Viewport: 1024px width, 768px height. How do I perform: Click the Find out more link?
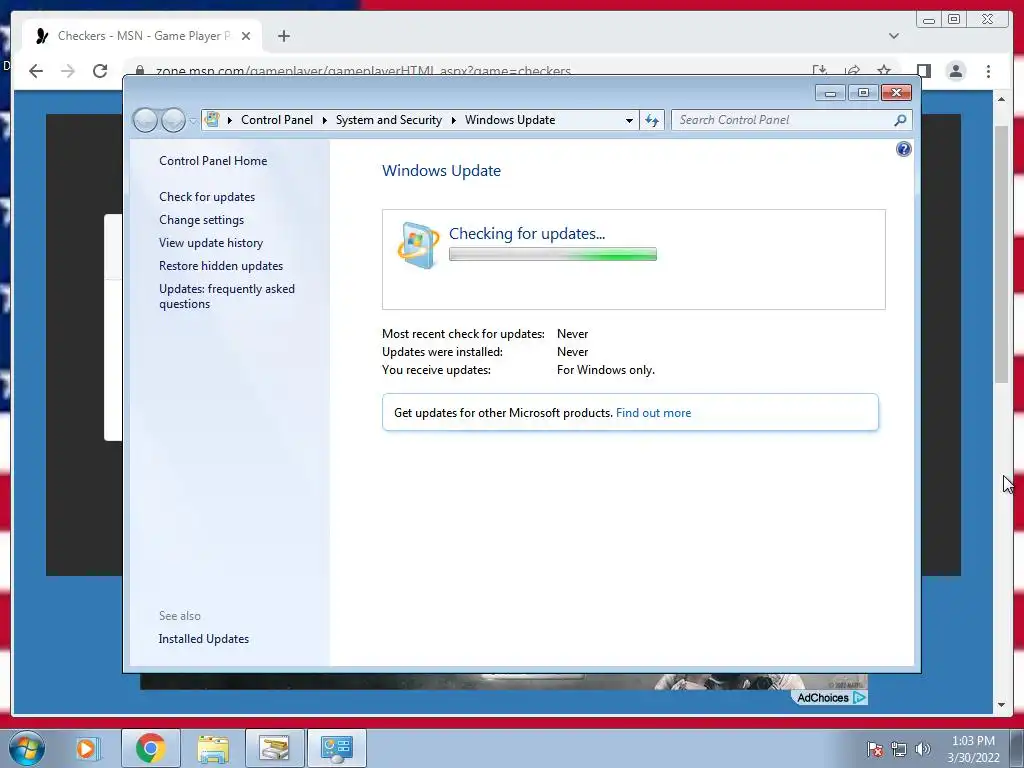tap(653, 413)
